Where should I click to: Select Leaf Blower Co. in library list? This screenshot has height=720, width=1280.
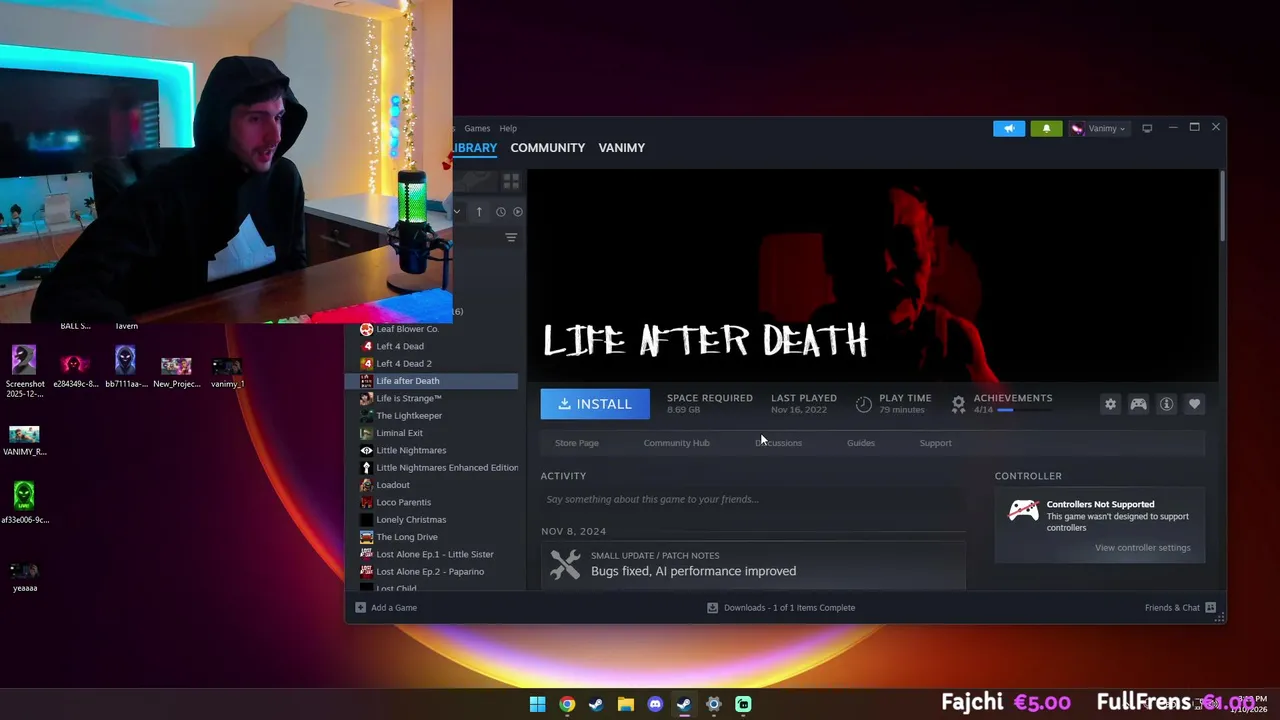tap(407, 329)
